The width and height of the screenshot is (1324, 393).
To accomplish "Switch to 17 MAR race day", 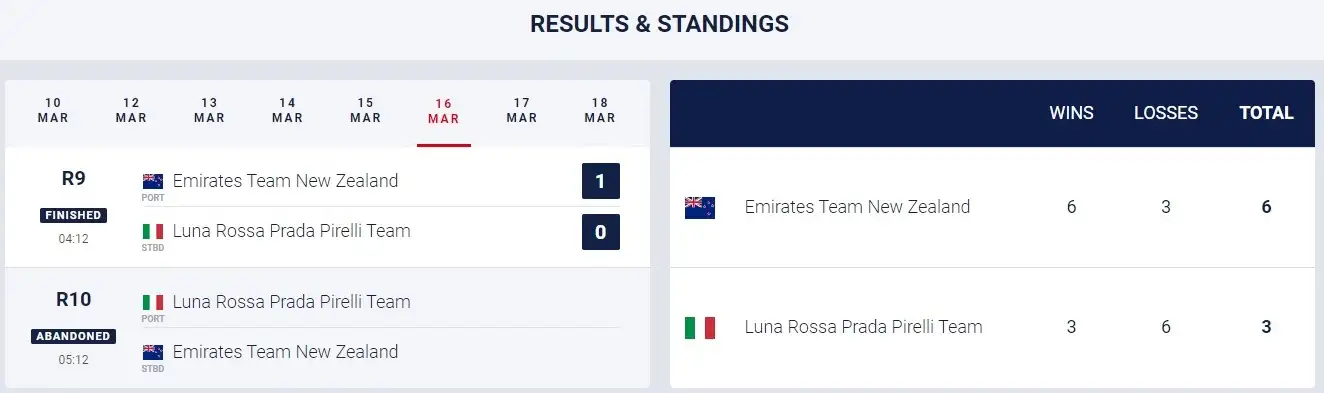I will coord(522,111).
